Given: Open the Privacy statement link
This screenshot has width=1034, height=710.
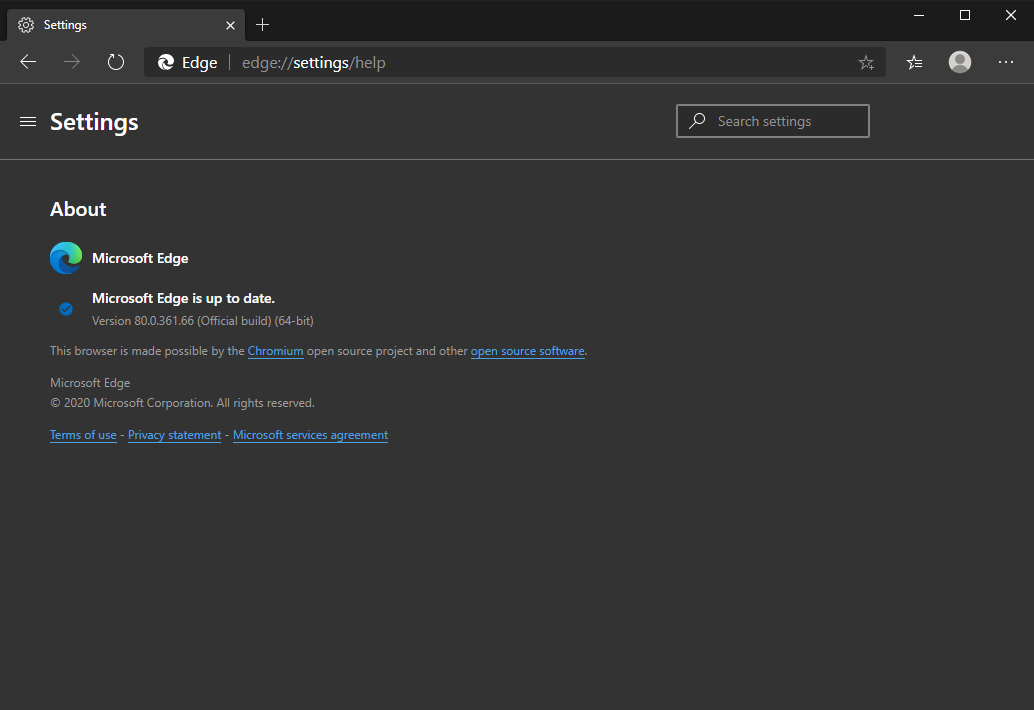Looking at the screenshot, I should point(175,435).
